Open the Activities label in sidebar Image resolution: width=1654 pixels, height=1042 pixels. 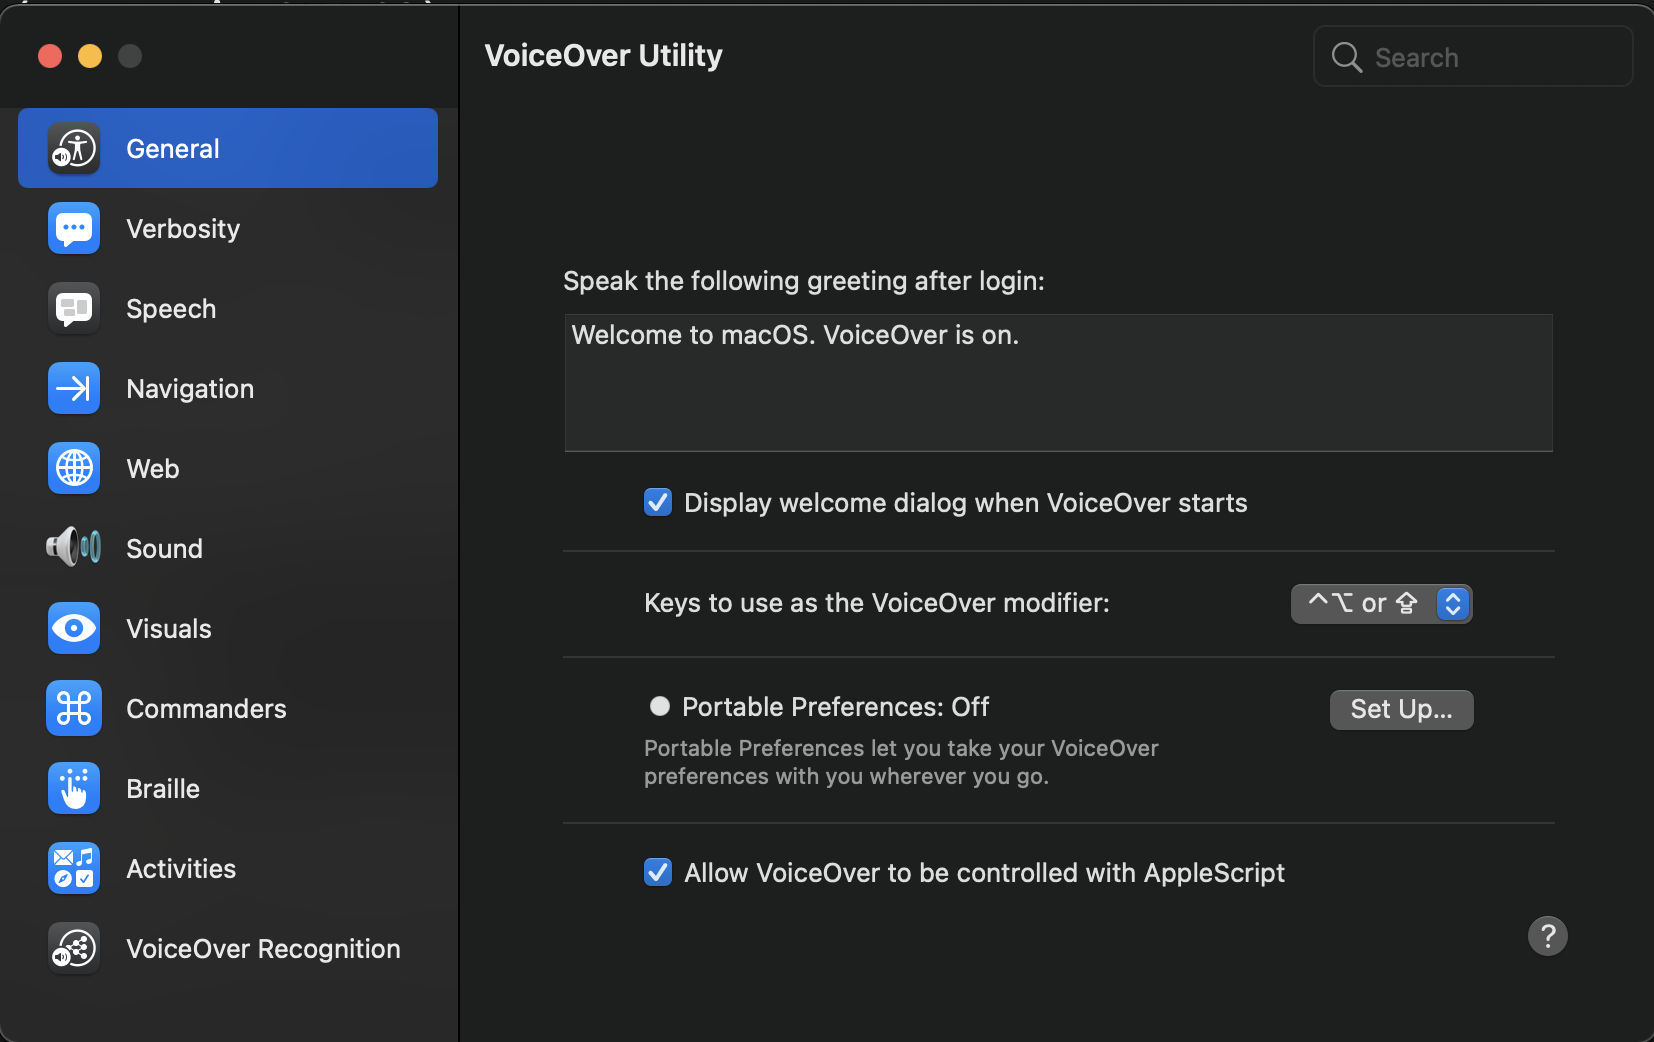181,869
